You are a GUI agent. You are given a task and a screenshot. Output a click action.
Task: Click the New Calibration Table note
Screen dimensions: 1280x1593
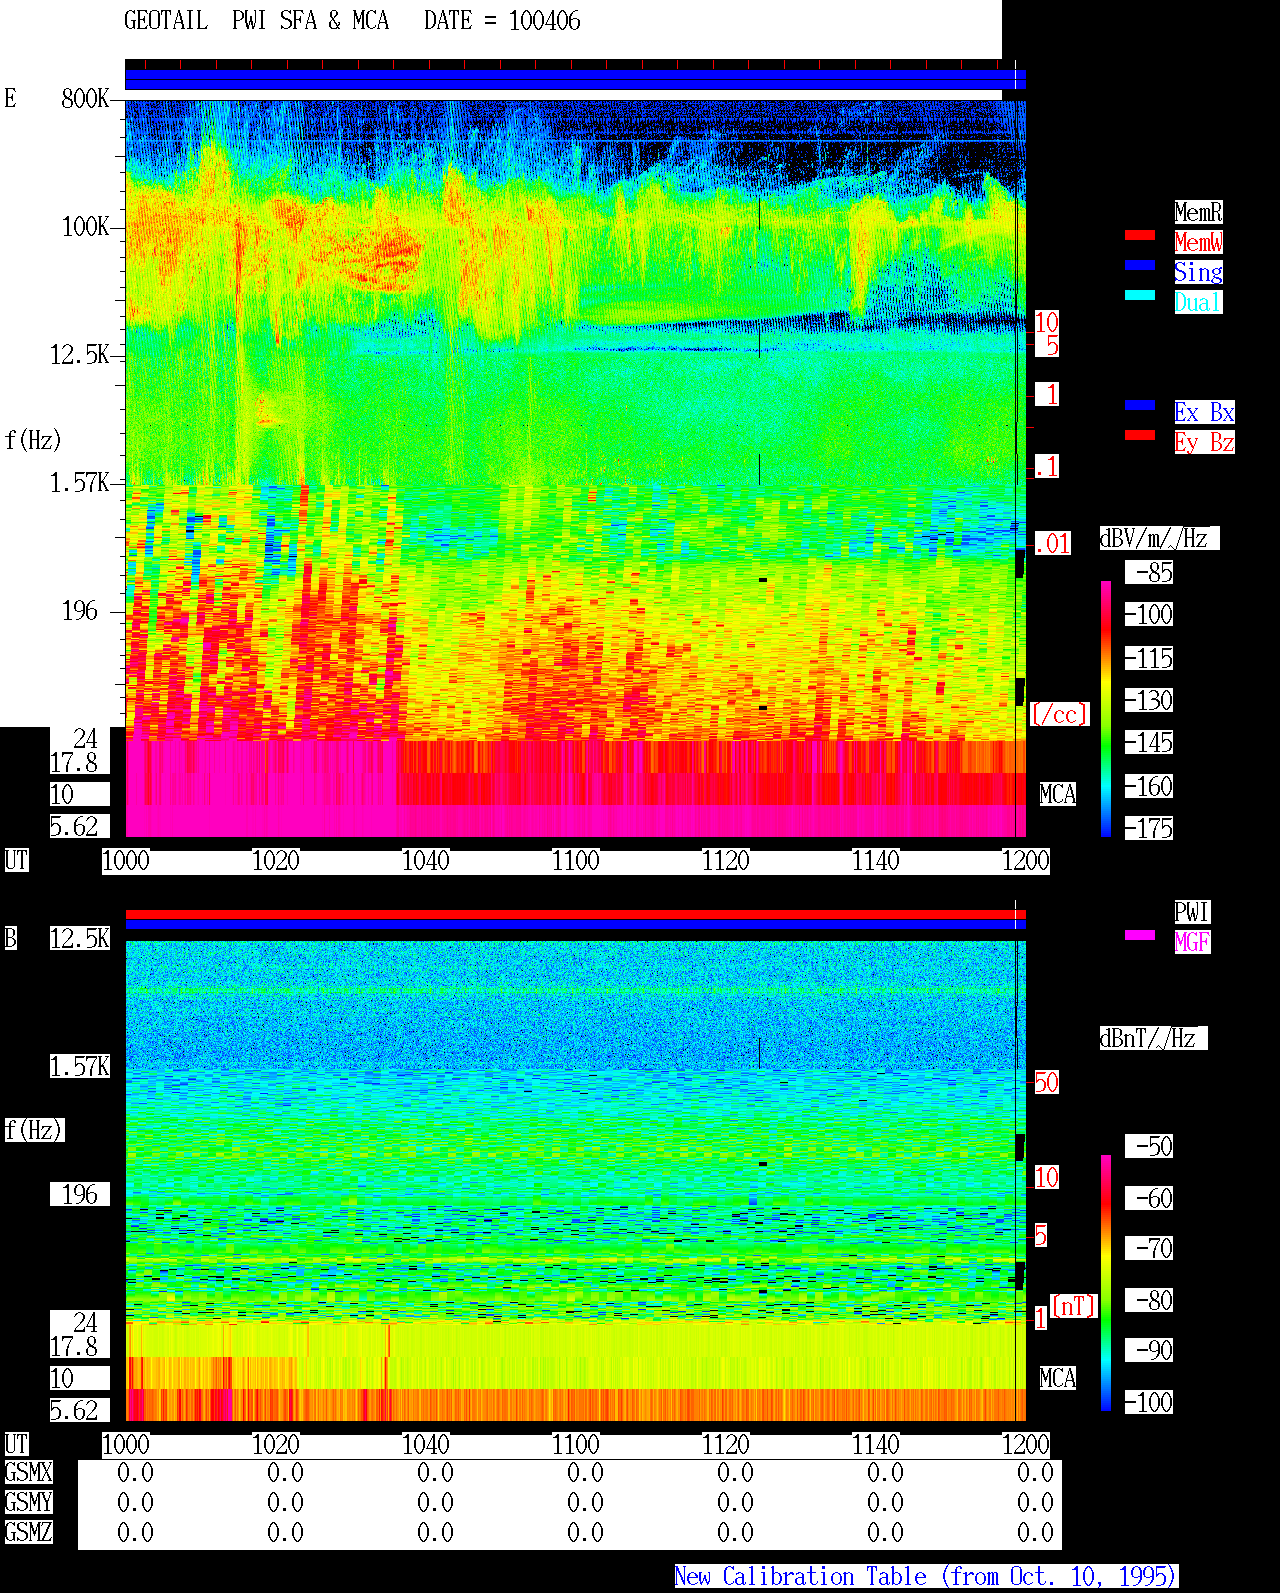pyautogui.click(x=926, y=1577)
